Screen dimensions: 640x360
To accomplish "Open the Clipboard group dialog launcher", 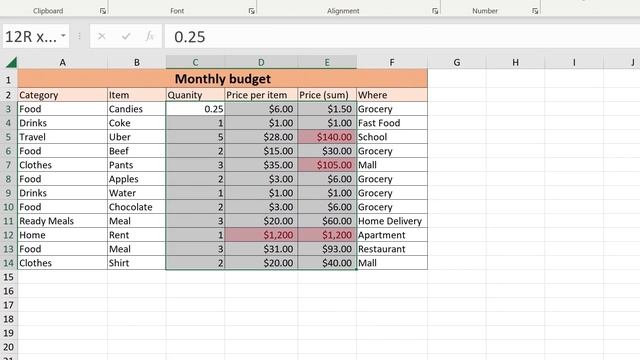I will click(103, 11).
